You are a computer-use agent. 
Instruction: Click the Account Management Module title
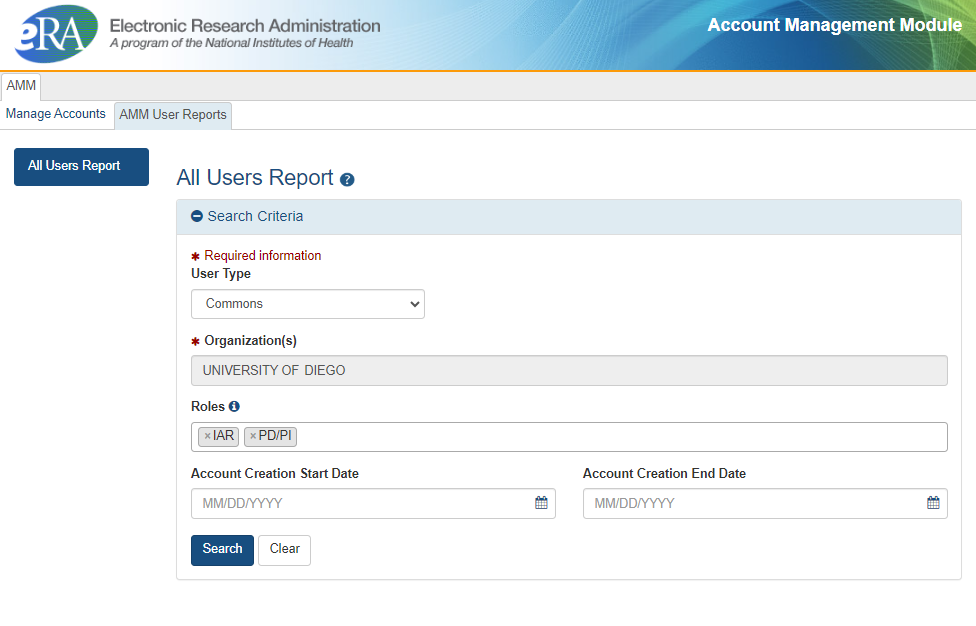(835, 25)
